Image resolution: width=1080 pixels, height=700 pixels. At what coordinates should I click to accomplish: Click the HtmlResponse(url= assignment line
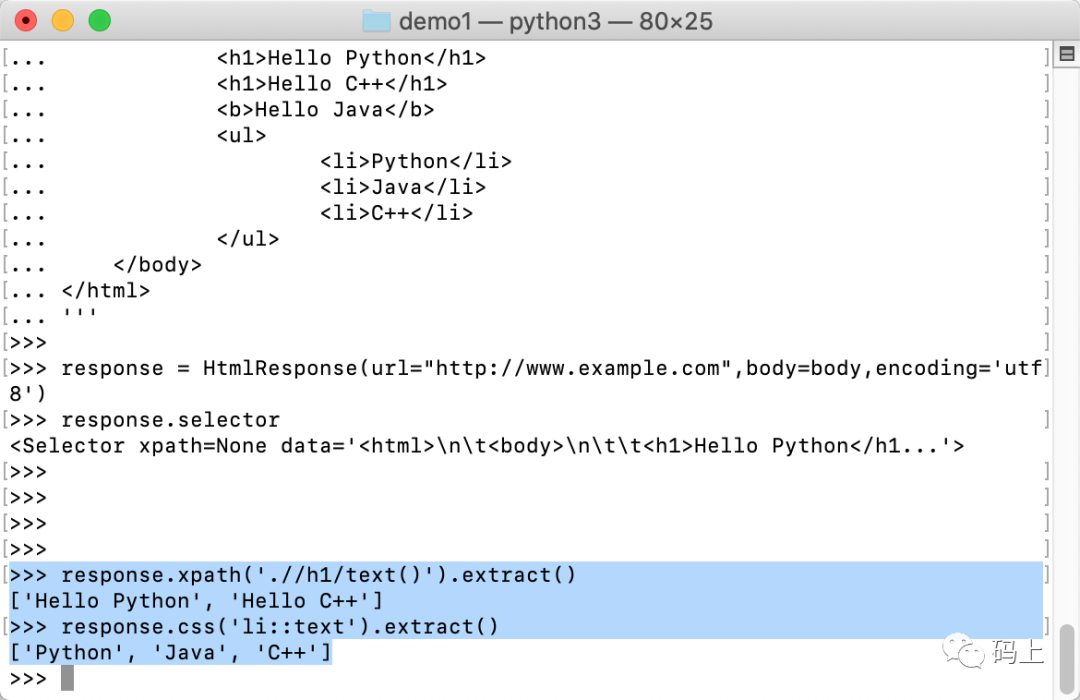click(527, 380)
